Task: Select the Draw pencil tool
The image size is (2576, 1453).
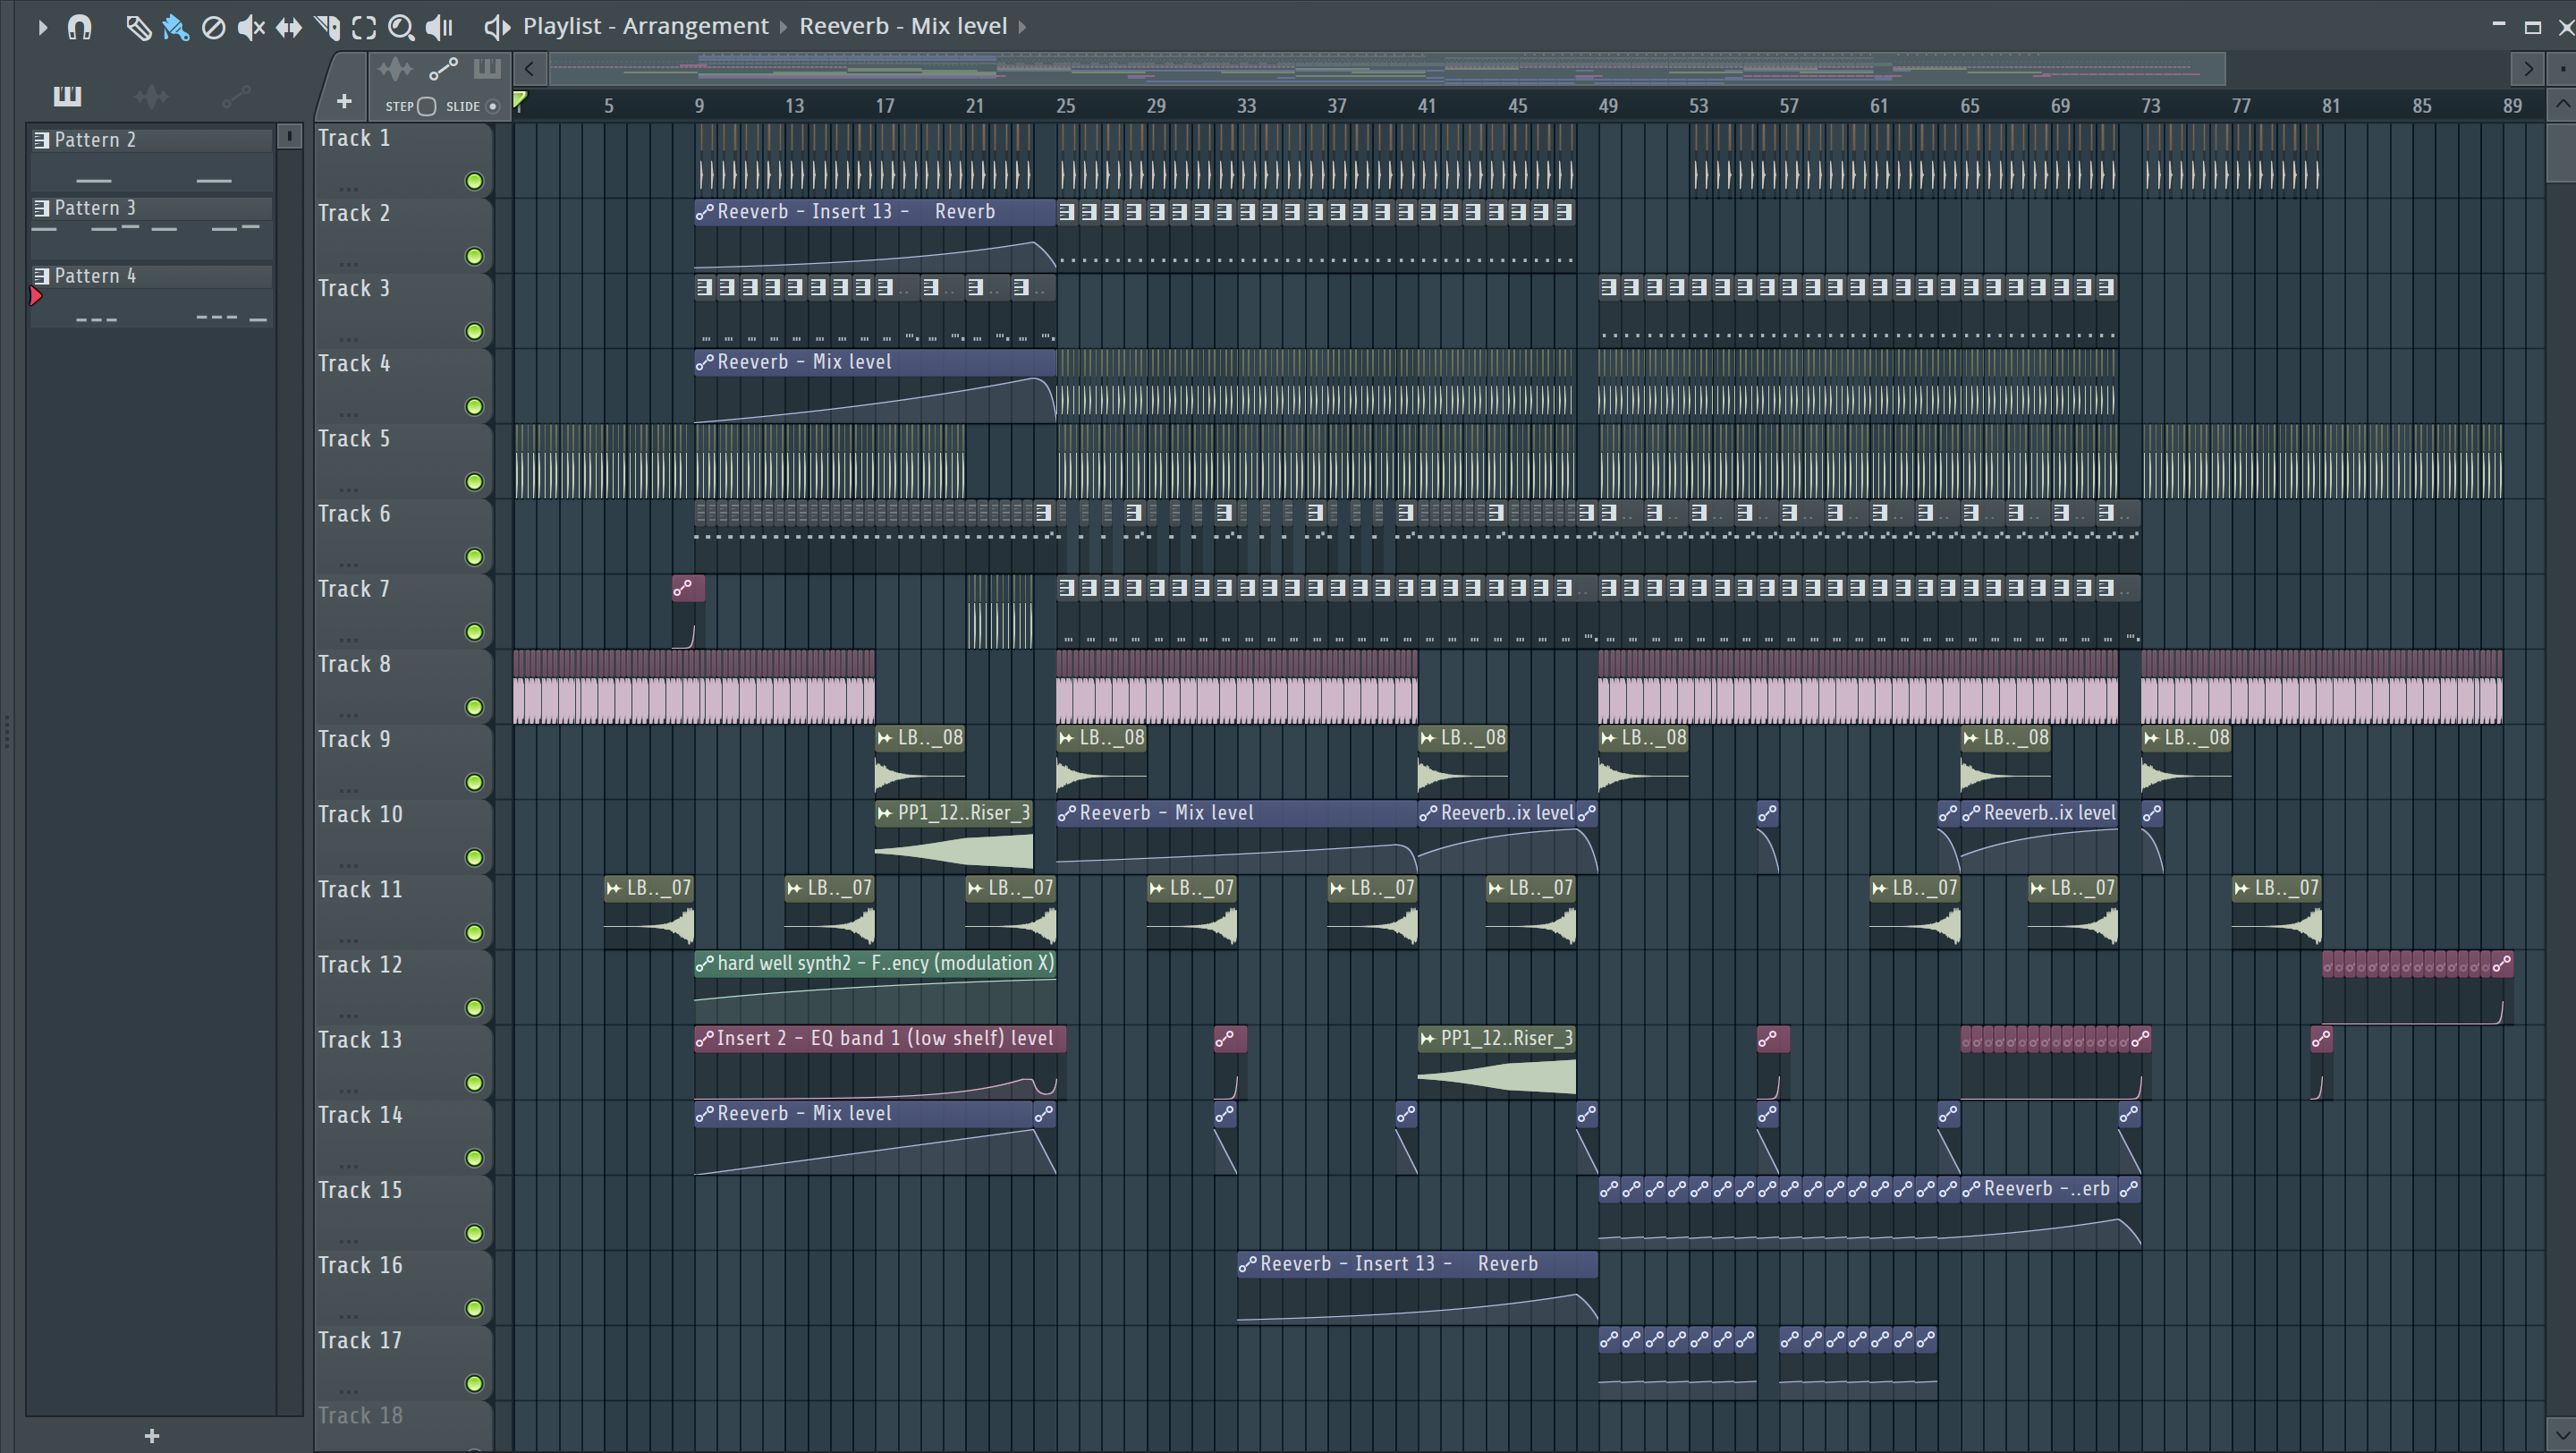Action: click(x=138, y=27)
